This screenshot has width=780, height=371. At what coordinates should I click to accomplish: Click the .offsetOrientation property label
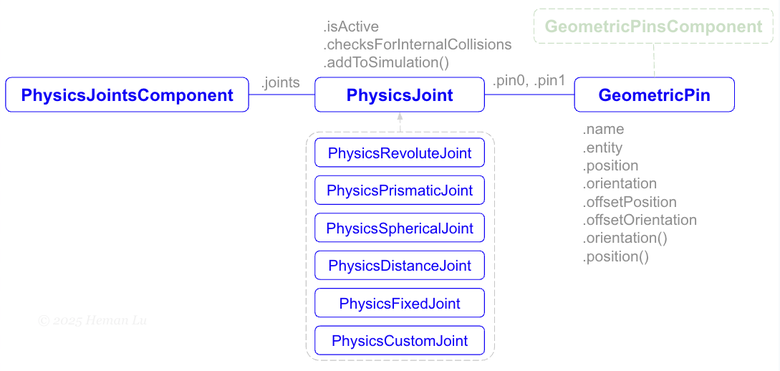[x=639, y=220]
